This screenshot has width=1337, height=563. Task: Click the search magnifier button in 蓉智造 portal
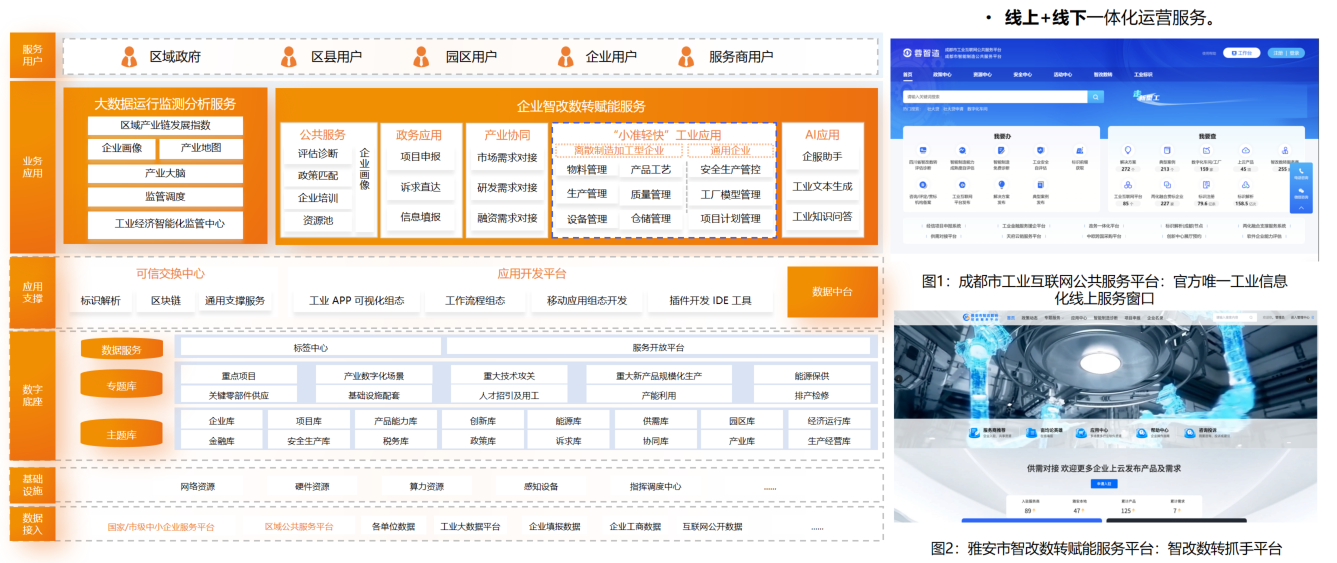point(1096,97)
